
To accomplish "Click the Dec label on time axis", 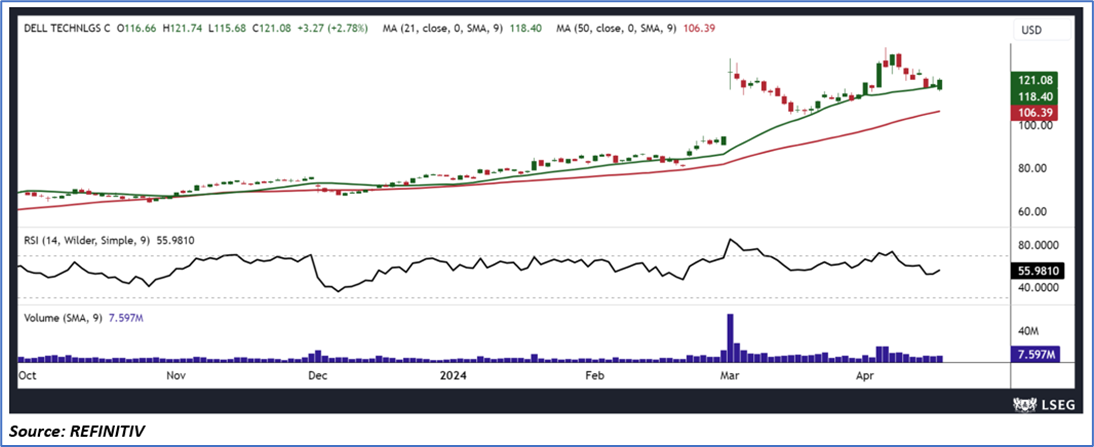I will pyautogui.click(x=317, y=376).
